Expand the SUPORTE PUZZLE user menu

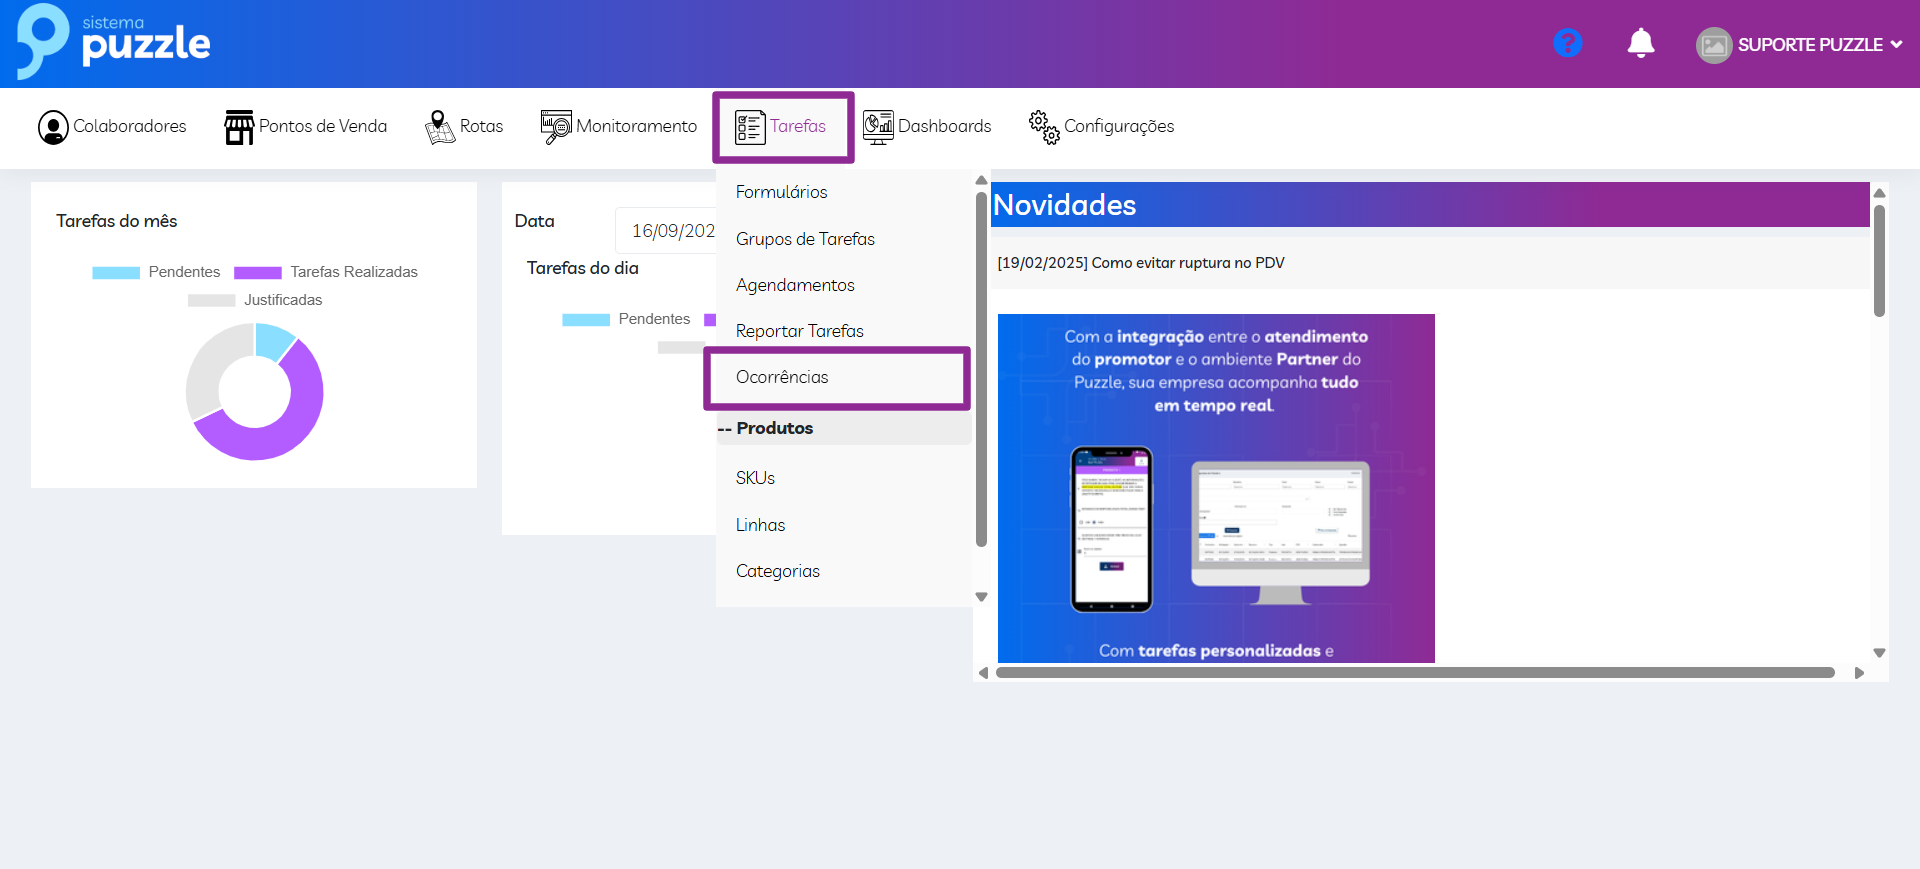click(x=1800, y=45)
